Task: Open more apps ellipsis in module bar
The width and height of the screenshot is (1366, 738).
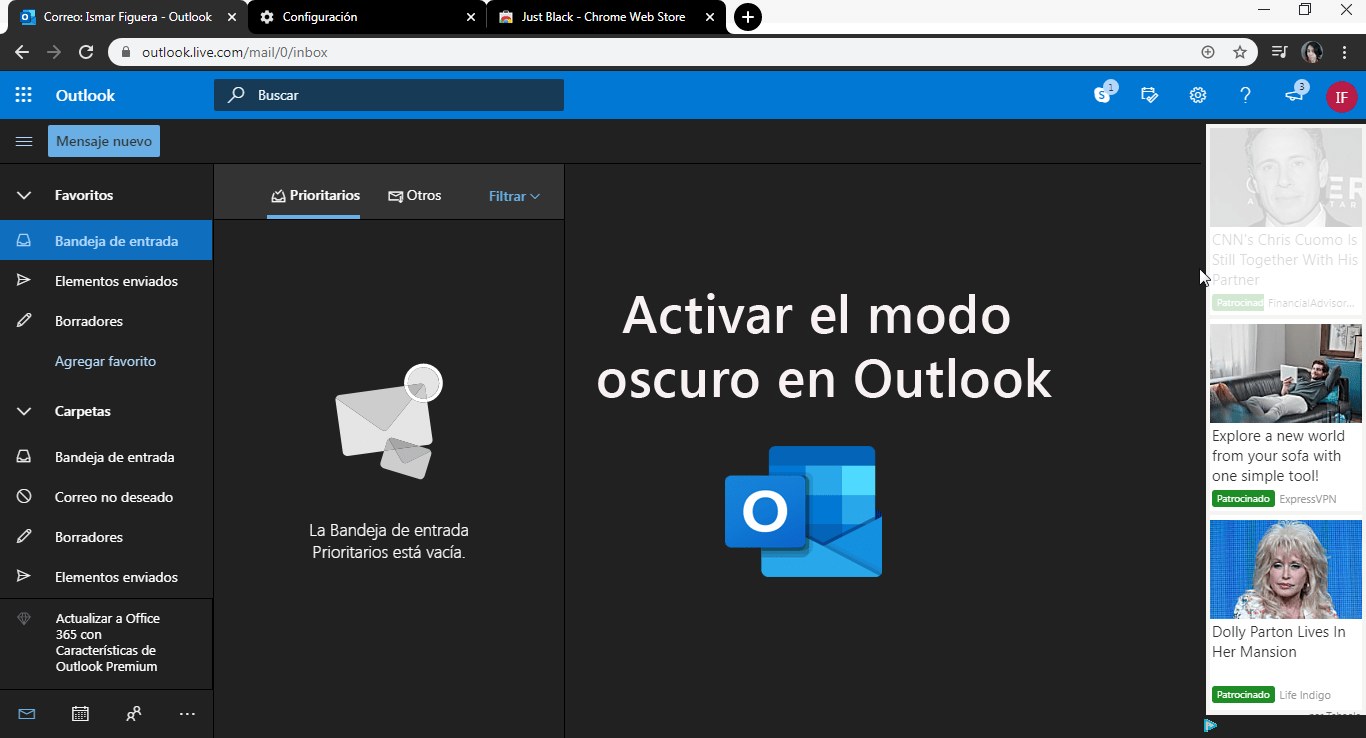Action: click(187, 714)
